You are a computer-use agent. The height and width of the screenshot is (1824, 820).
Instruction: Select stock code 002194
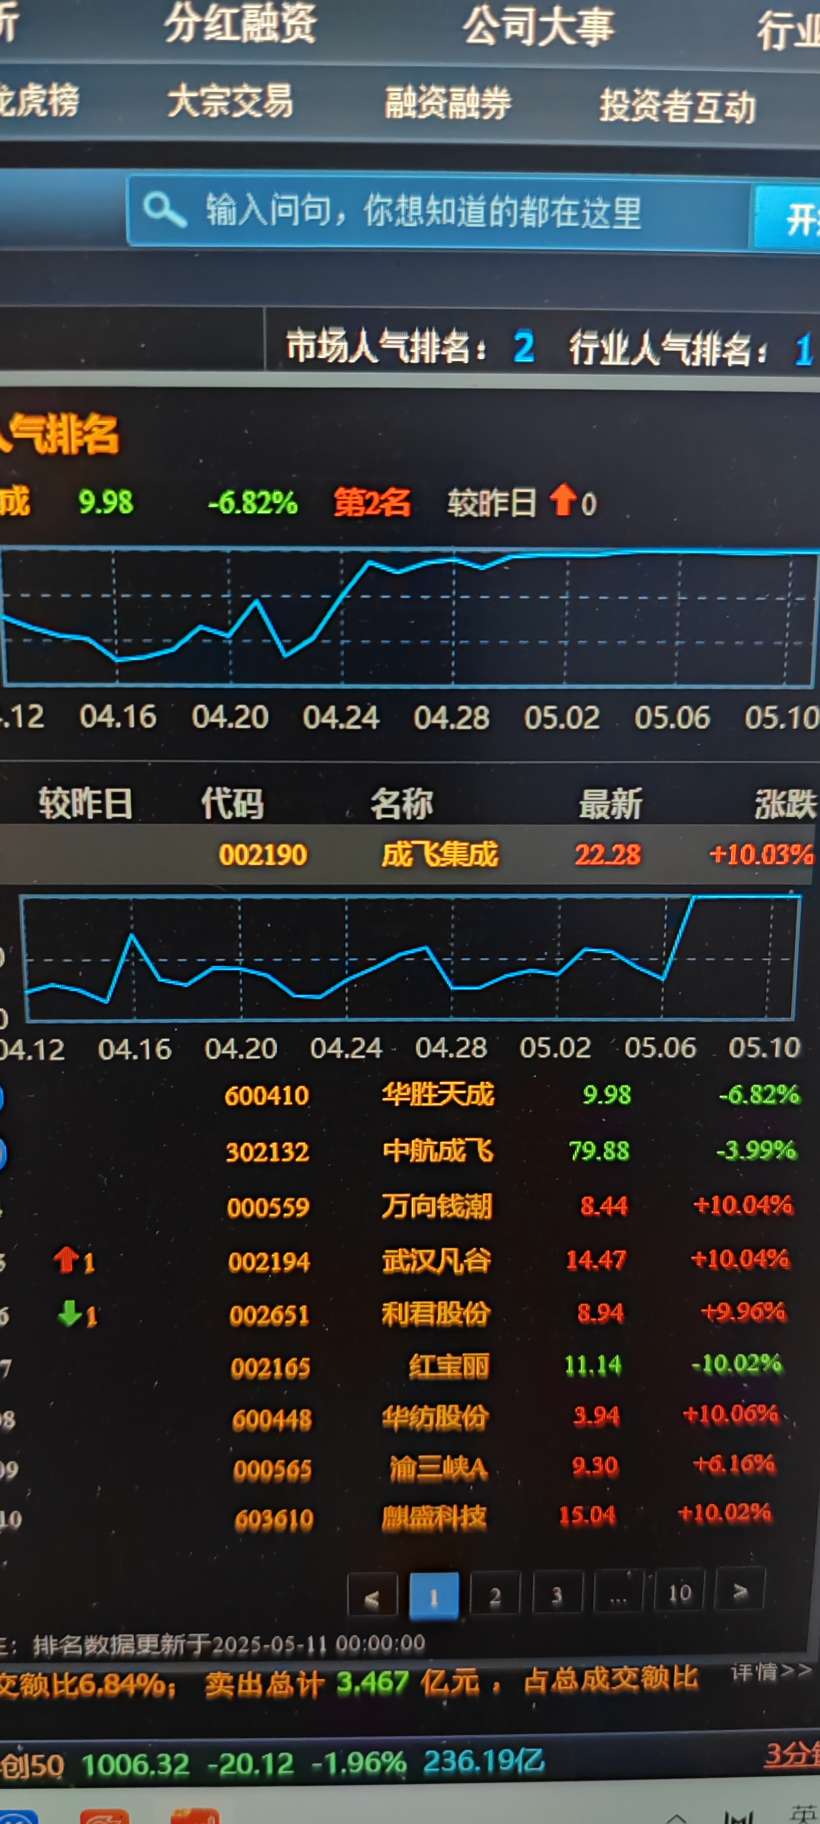click(269, 1262)
